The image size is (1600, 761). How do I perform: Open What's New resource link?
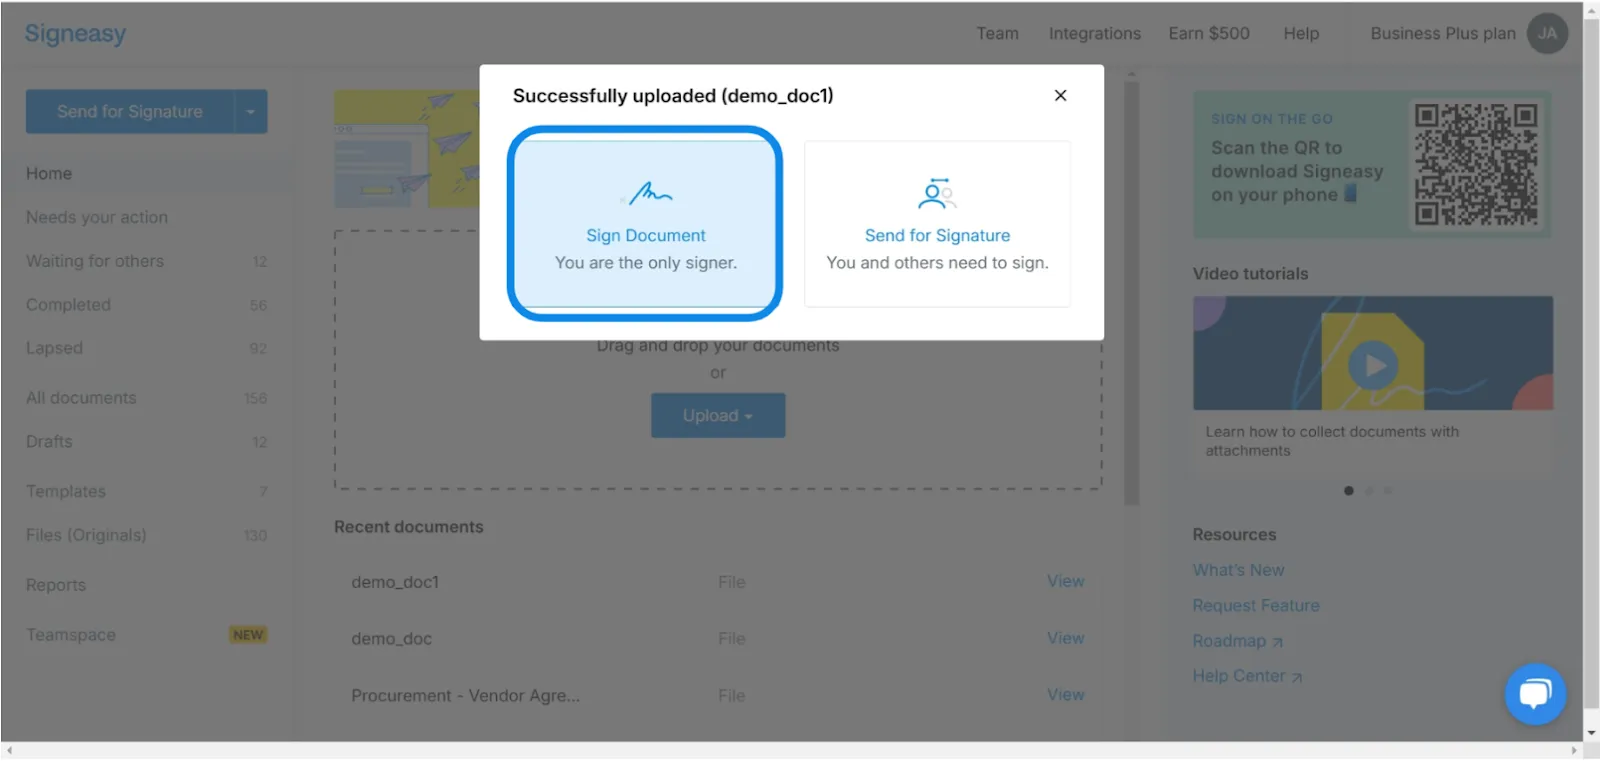[1238, 570]
